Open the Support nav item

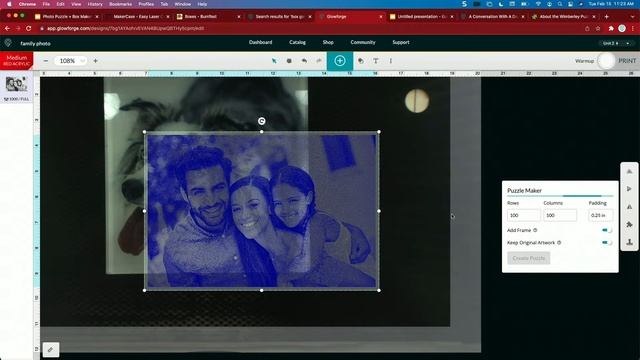400,42
